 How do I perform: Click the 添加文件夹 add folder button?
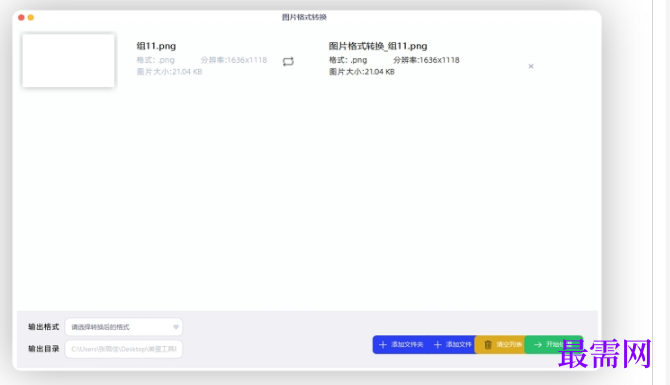(401, 344)
